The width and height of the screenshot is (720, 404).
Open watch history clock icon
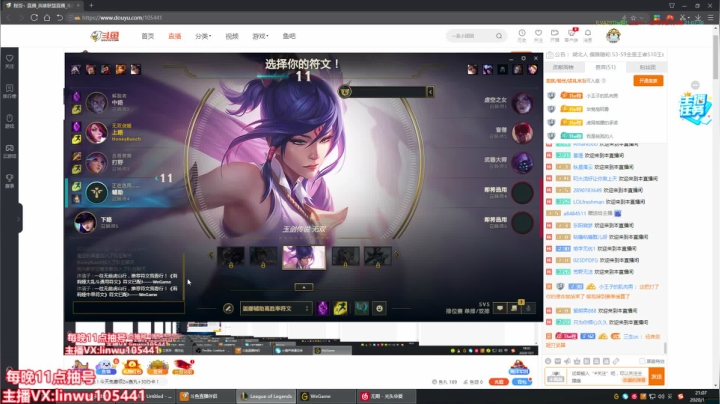522,35
